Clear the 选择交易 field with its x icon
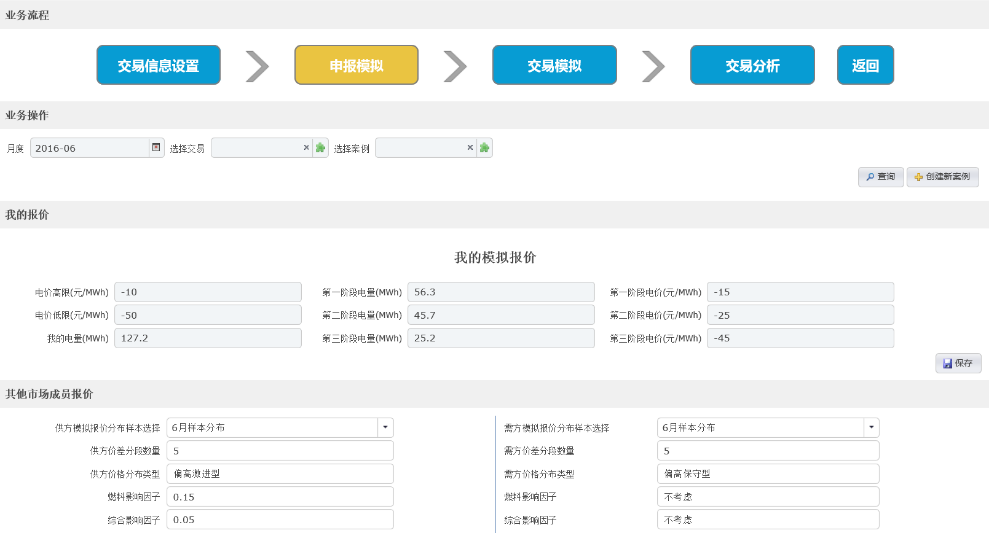Viewport: 989px width, 533px height. pos(306,148)
